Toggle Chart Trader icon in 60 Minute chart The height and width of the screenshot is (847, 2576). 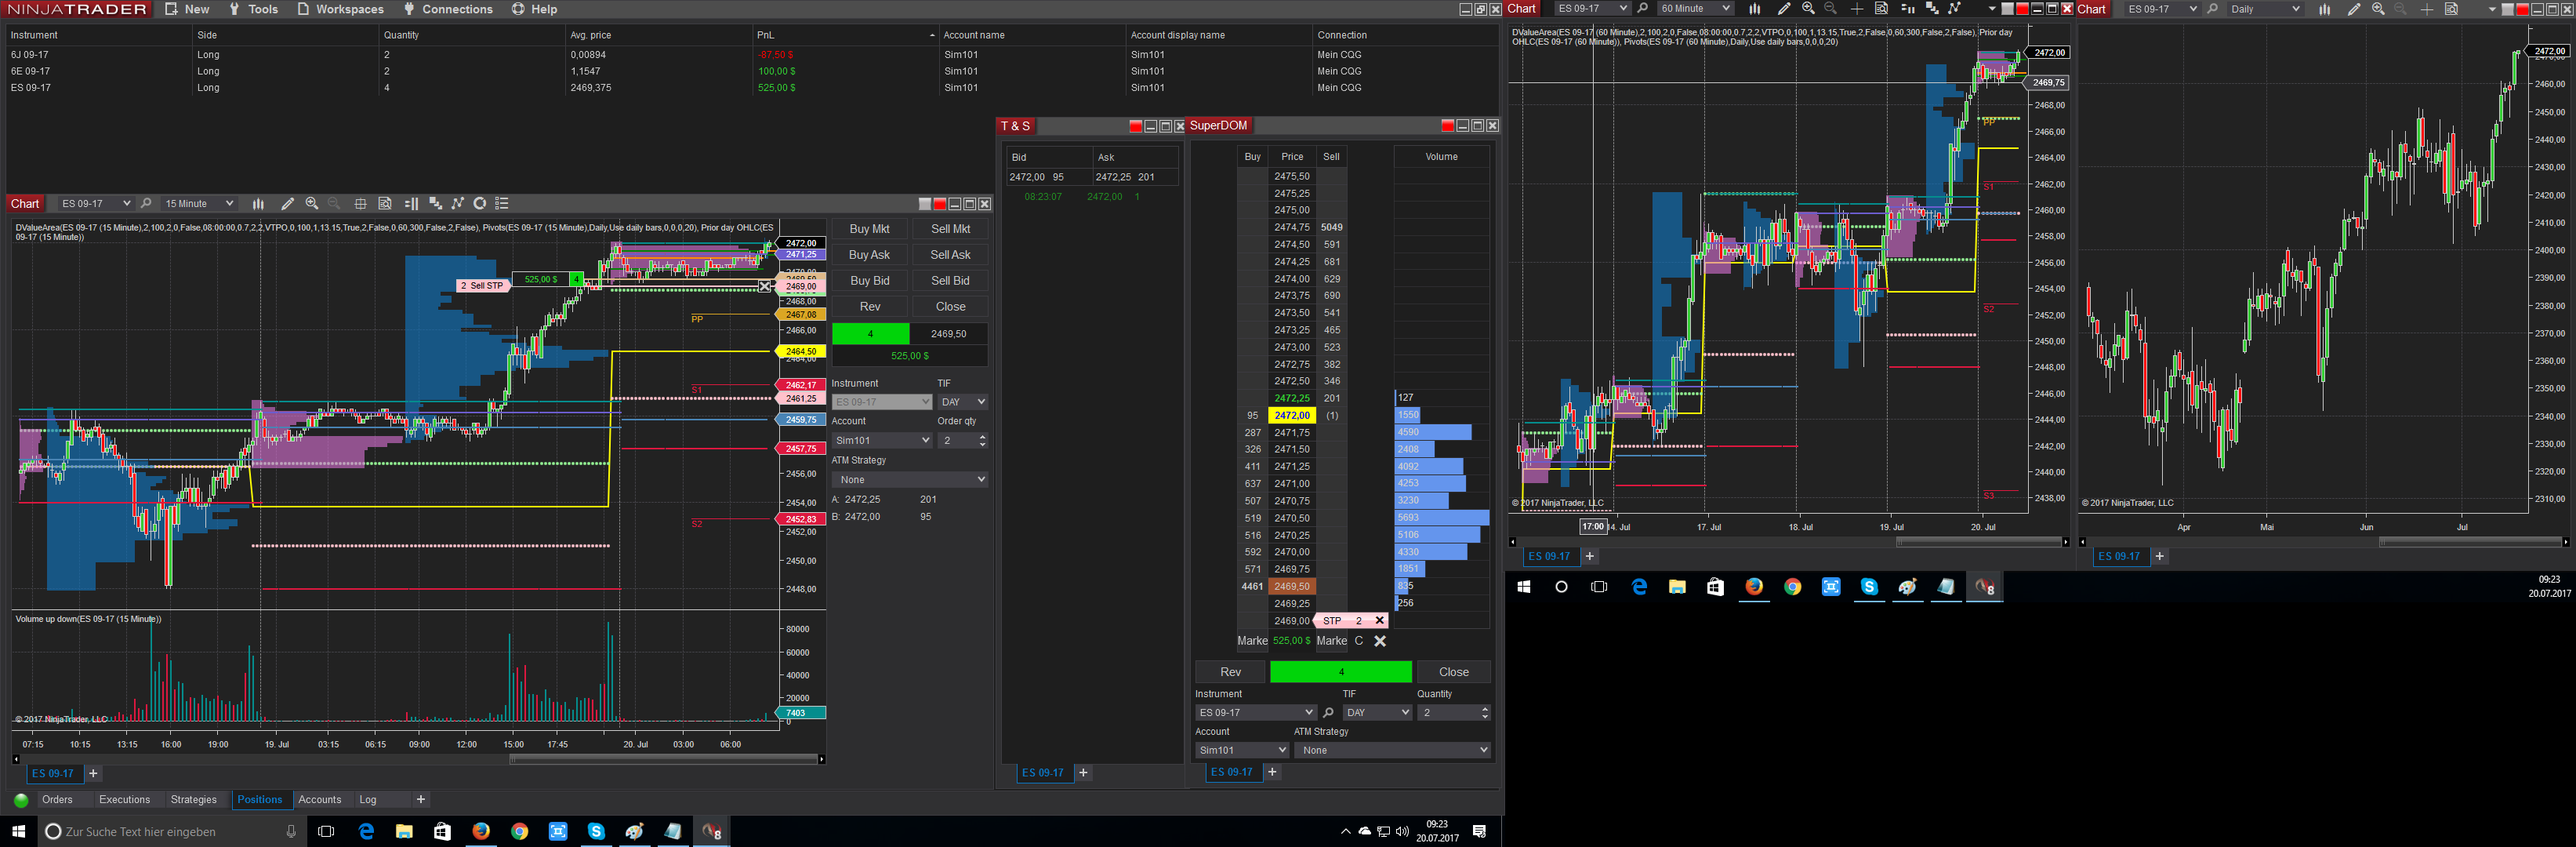tap(1908, 9)
